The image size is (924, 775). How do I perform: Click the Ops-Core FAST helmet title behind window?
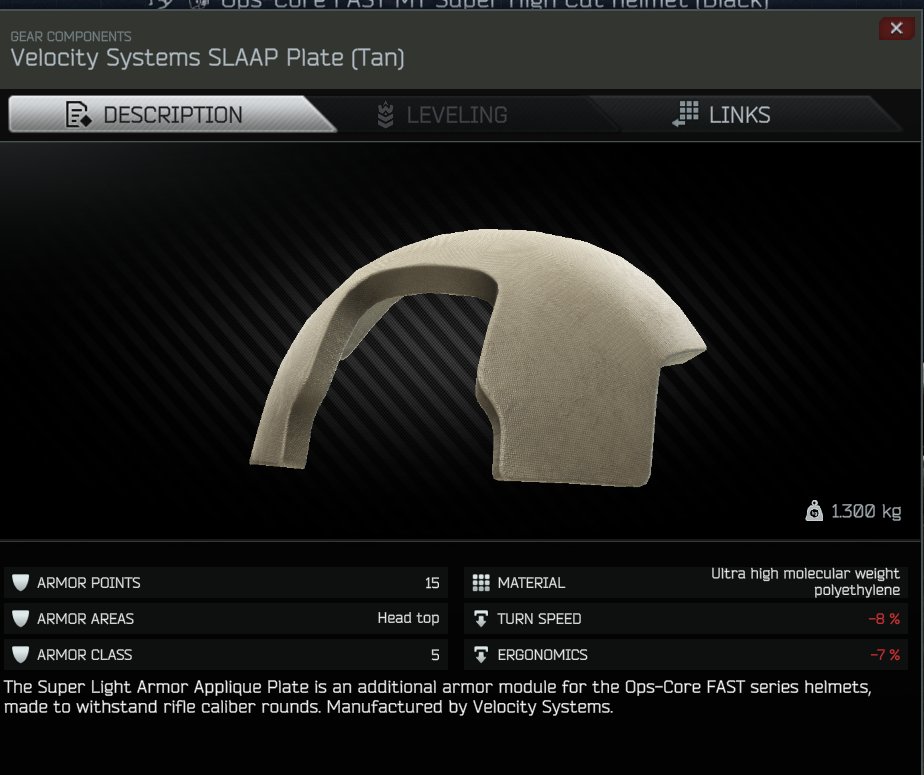[x=494, y=4]
